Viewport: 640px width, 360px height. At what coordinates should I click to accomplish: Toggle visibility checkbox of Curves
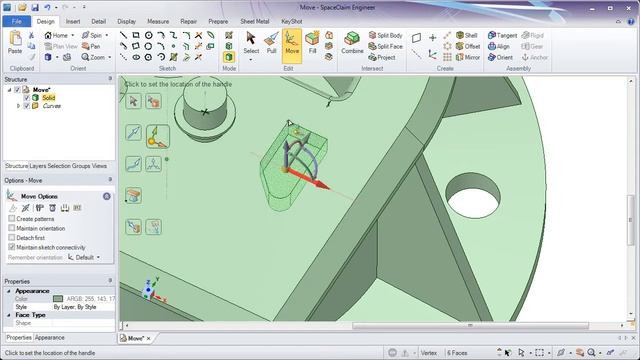click(x=27, y=106)
